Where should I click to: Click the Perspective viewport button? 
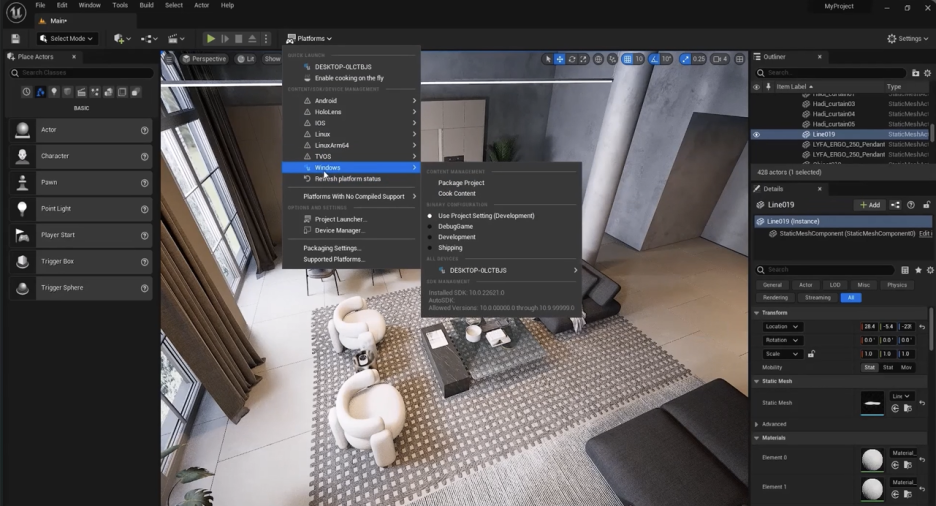[x=204, y=59]
